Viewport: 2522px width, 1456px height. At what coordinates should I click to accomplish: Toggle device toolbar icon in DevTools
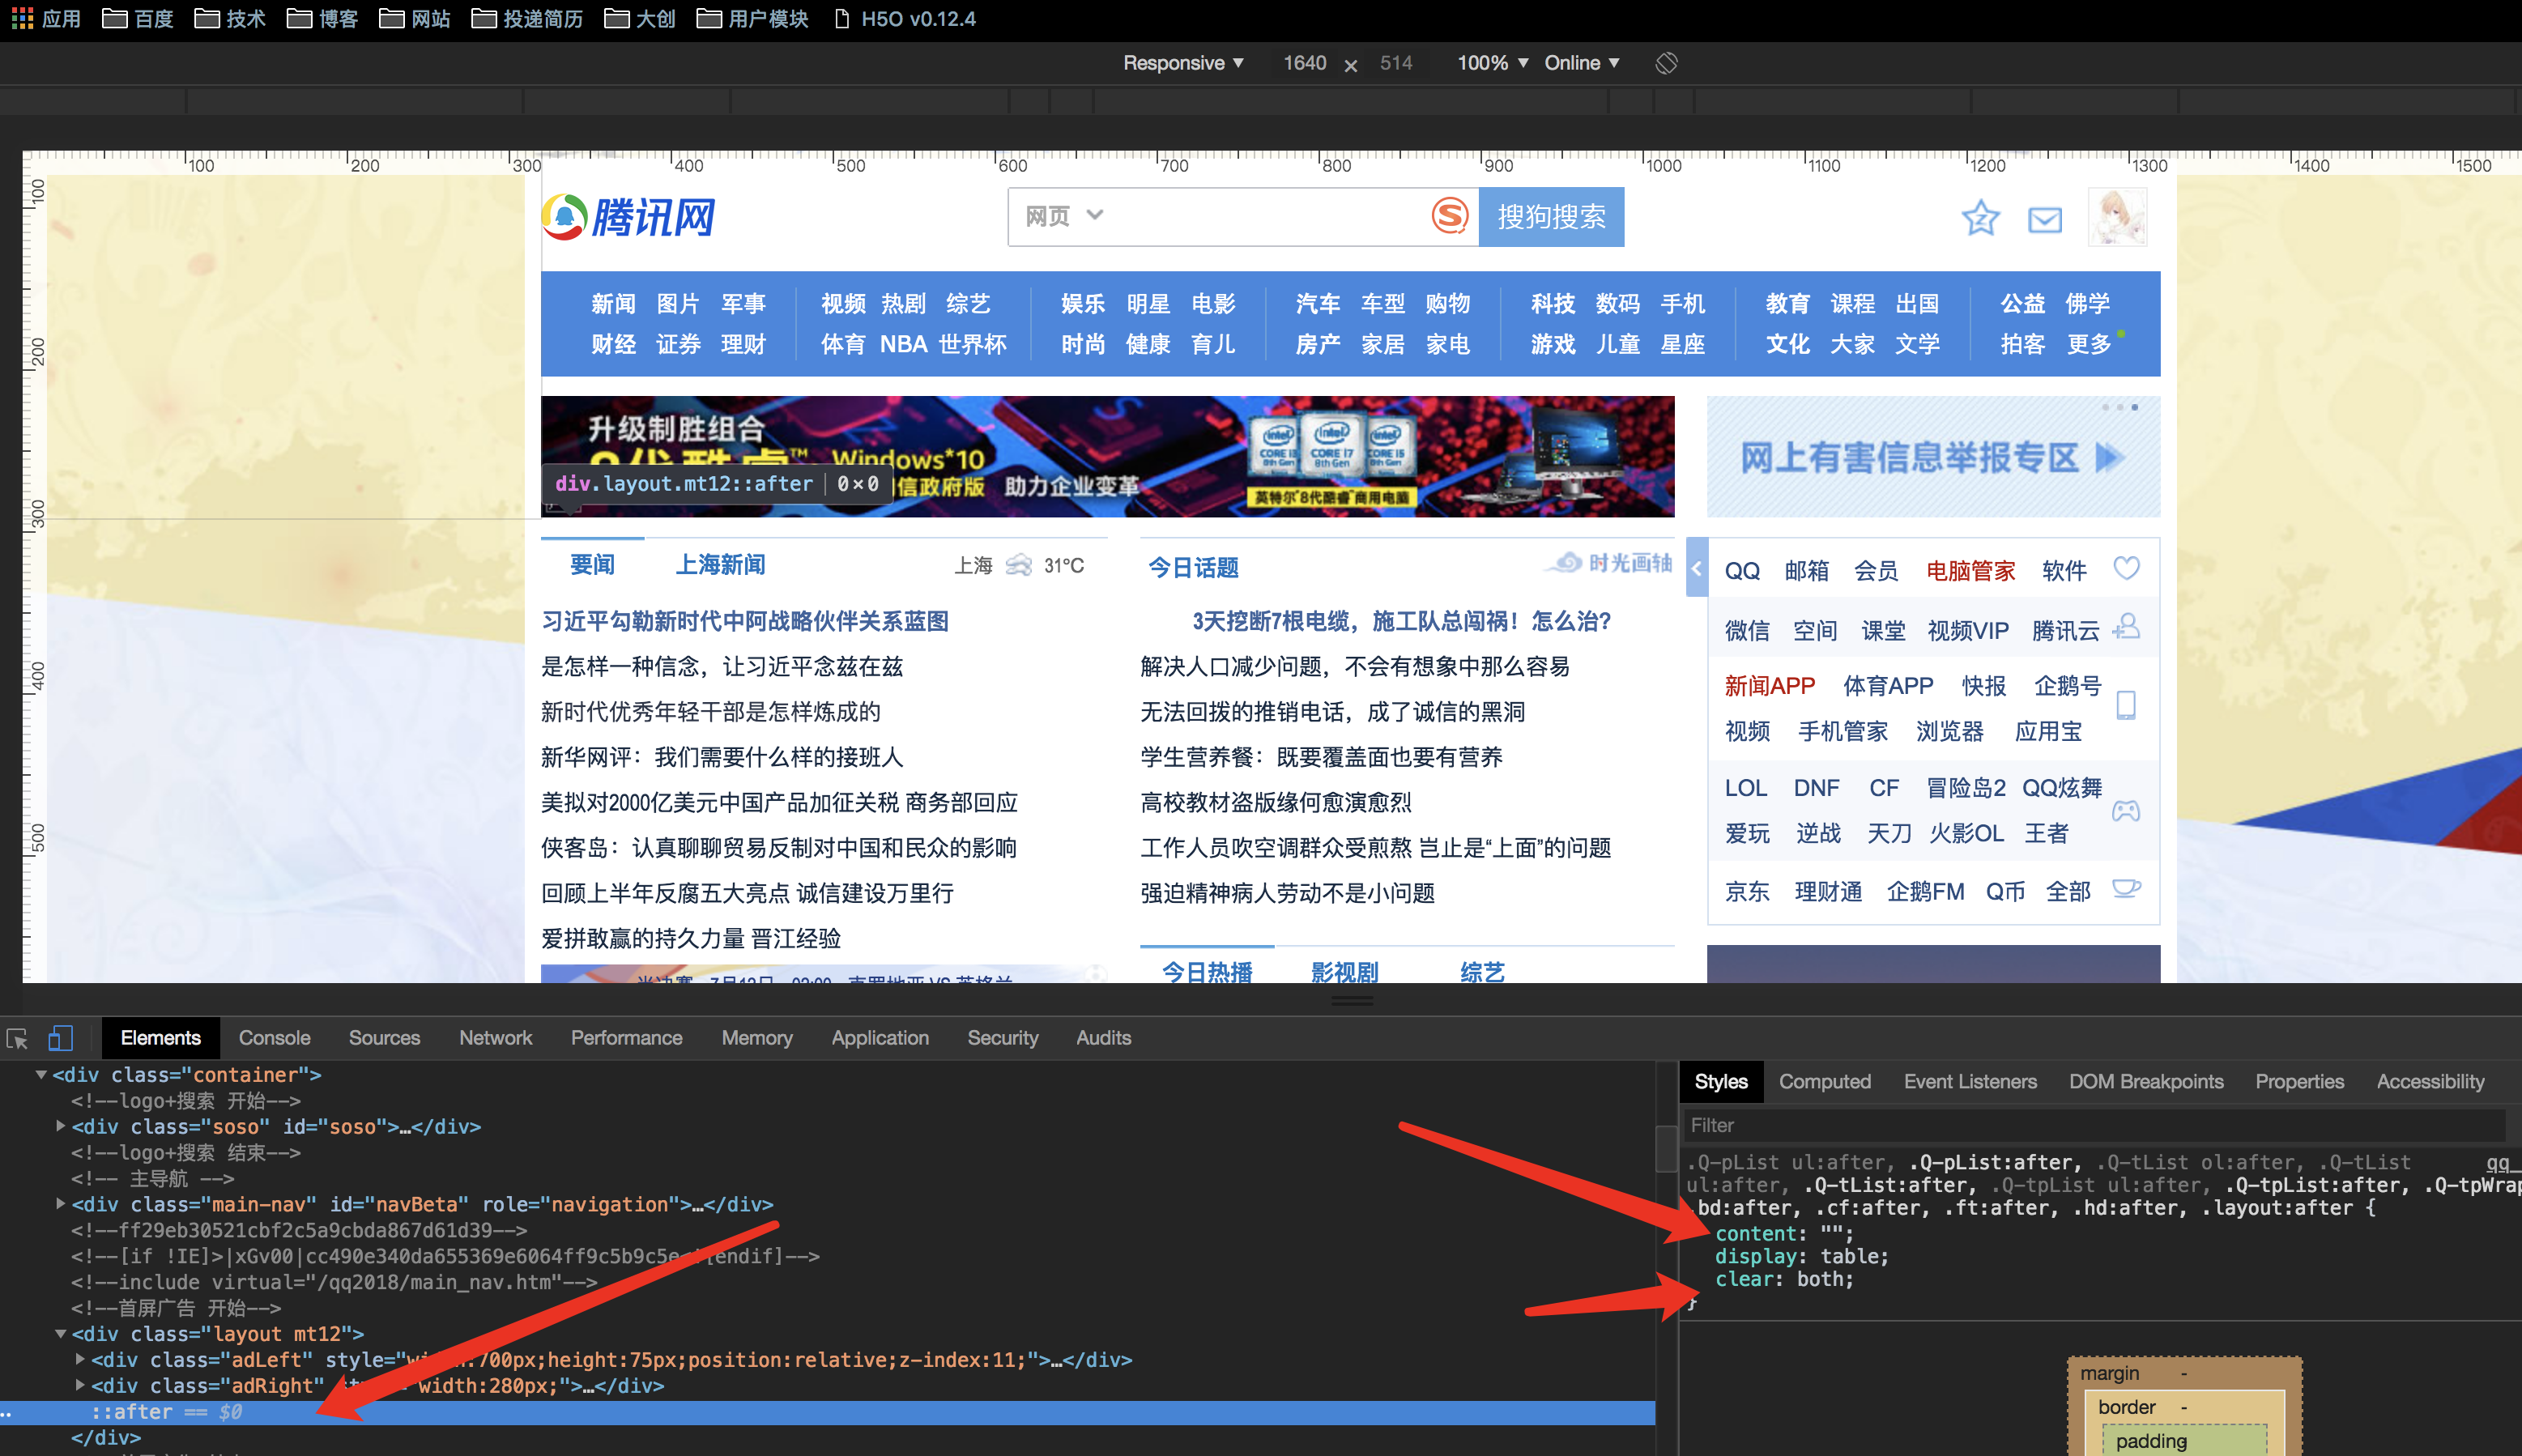(60, 1038)
